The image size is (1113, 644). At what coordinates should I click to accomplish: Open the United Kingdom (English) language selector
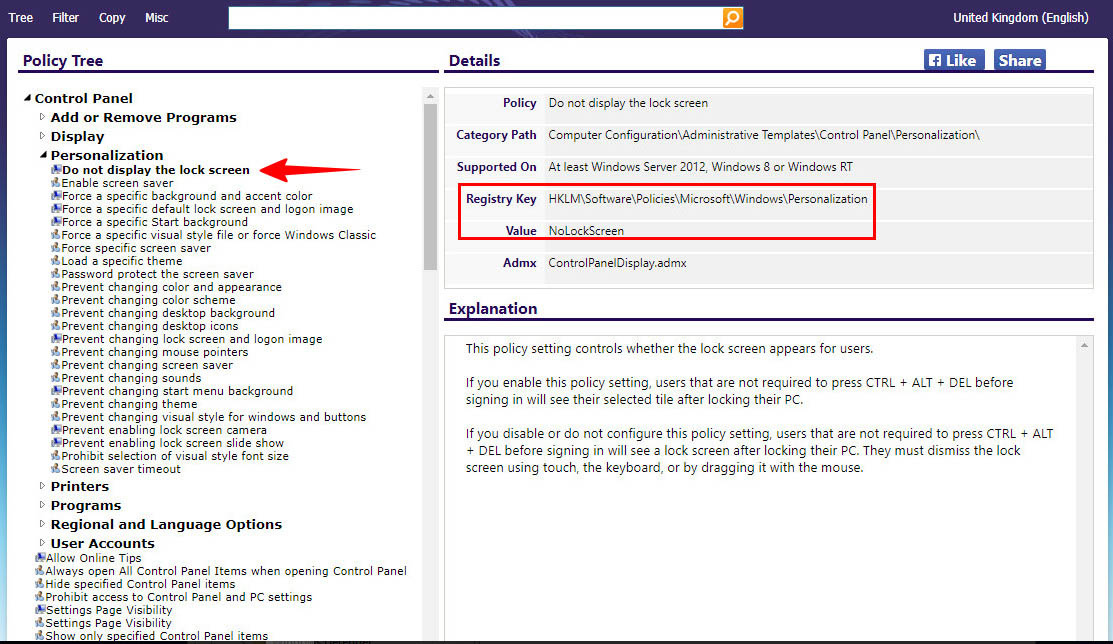[1020, 18]
